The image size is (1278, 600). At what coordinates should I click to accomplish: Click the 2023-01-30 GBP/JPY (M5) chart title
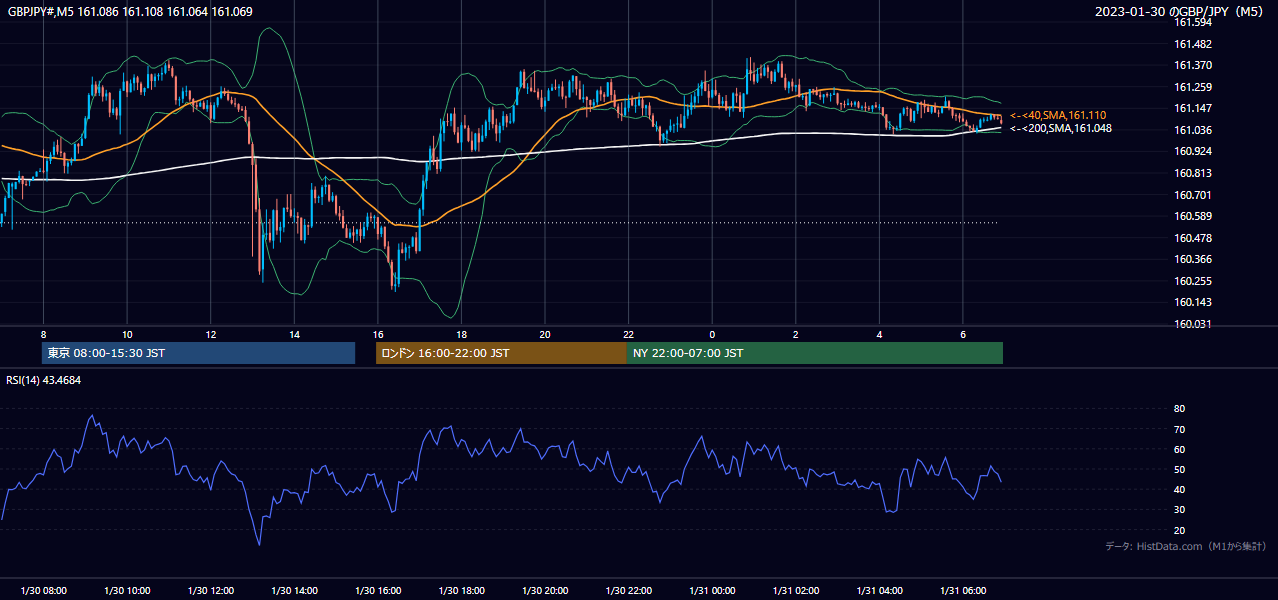[1180, 12]
